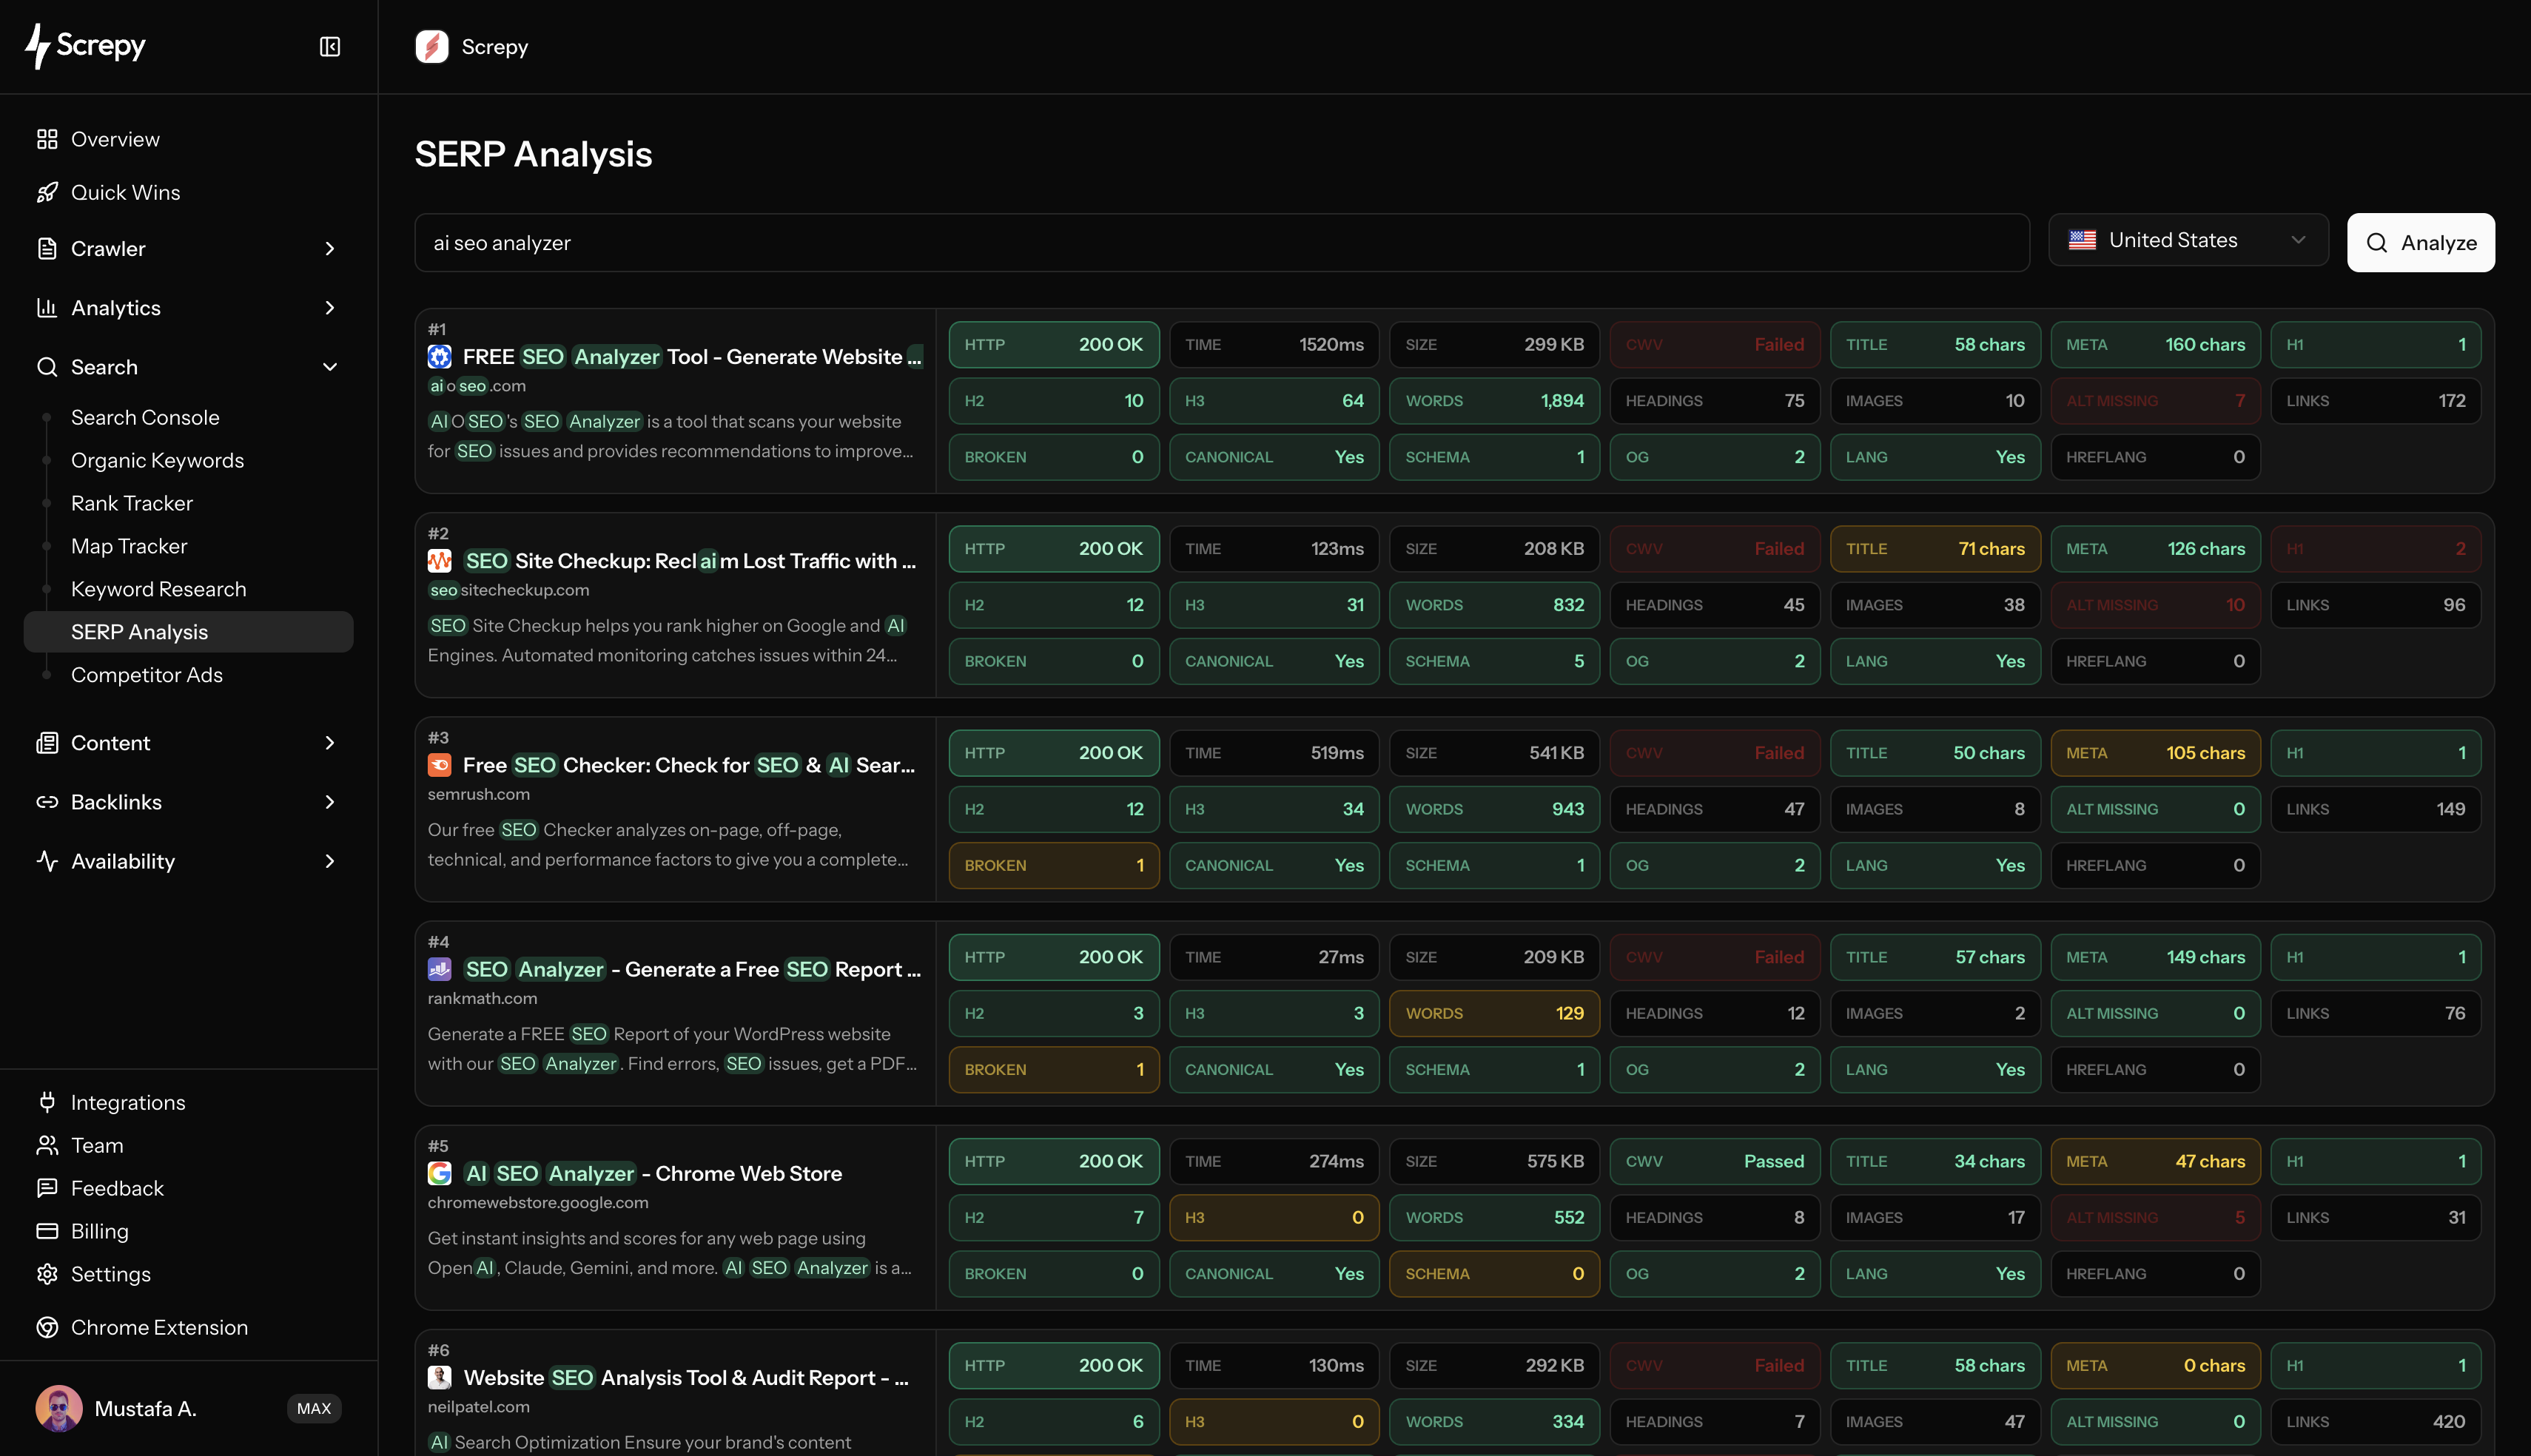
Task: Click the aioseo.com favicon in result #1
Action: click(x=440, y=357)
